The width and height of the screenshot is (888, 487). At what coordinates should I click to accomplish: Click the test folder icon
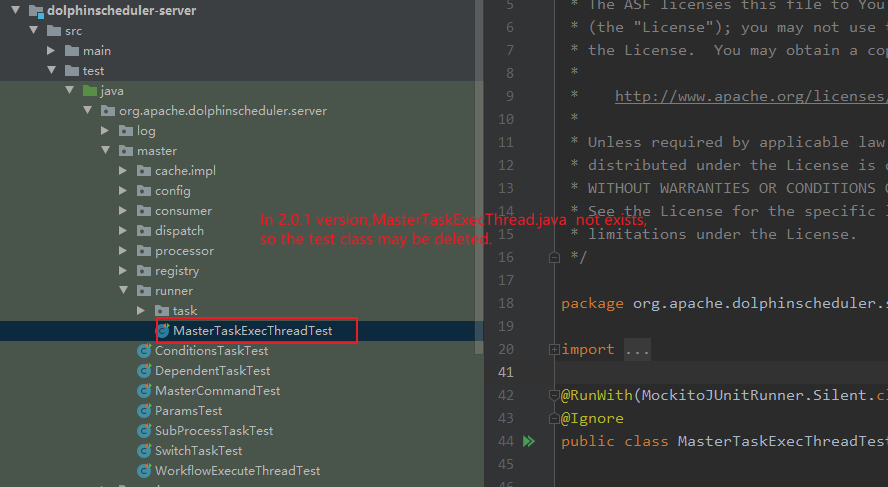[x=72, y=71]
